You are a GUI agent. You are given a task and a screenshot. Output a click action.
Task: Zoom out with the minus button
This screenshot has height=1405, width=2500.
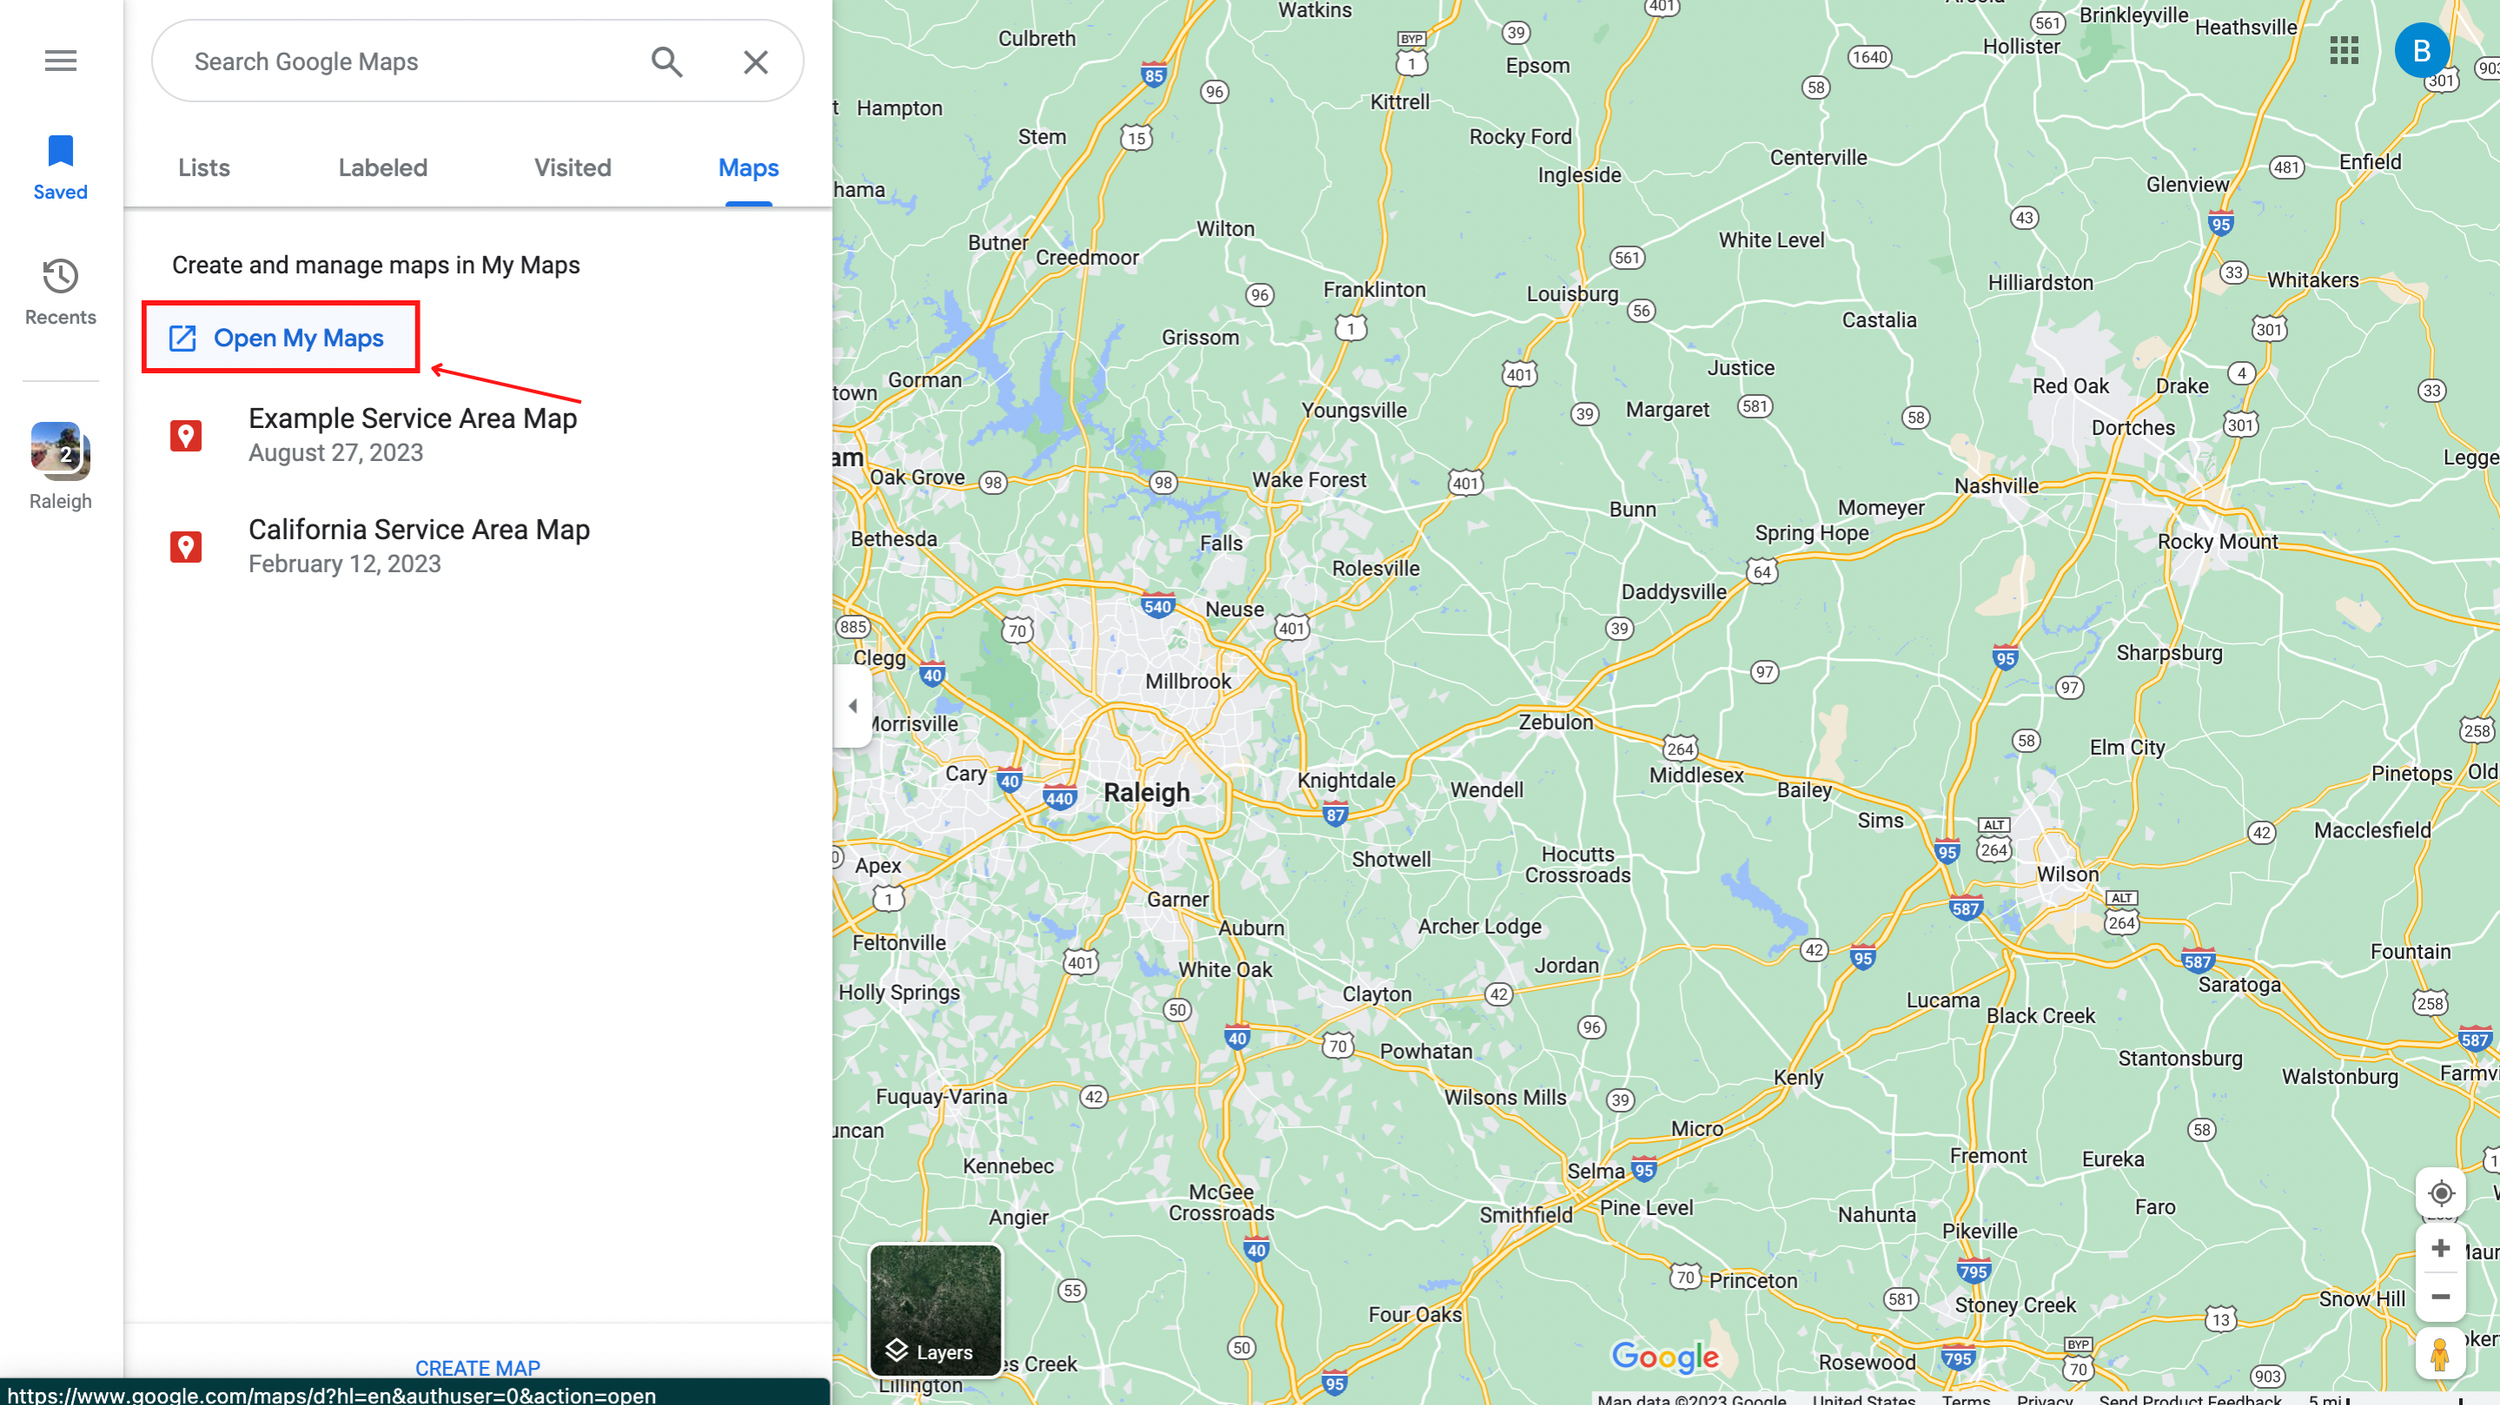click(2440, 1297)
